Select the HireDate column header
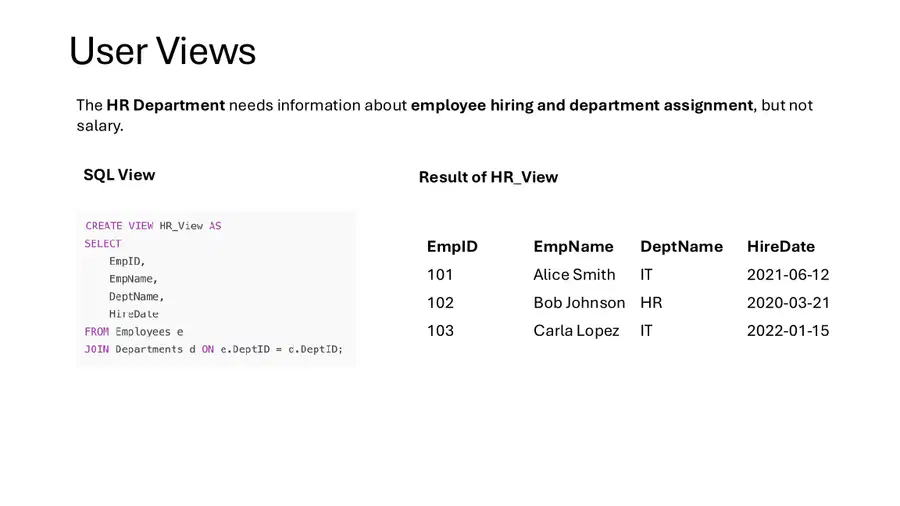 pyautogui.click(x=781, y=247)
